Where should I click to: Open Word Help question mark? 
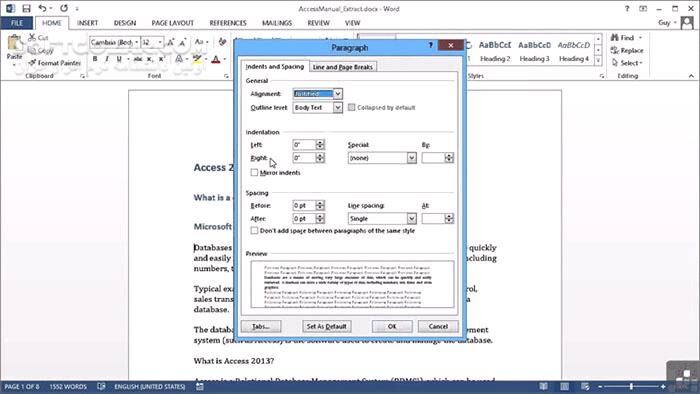tap(627, 8)
